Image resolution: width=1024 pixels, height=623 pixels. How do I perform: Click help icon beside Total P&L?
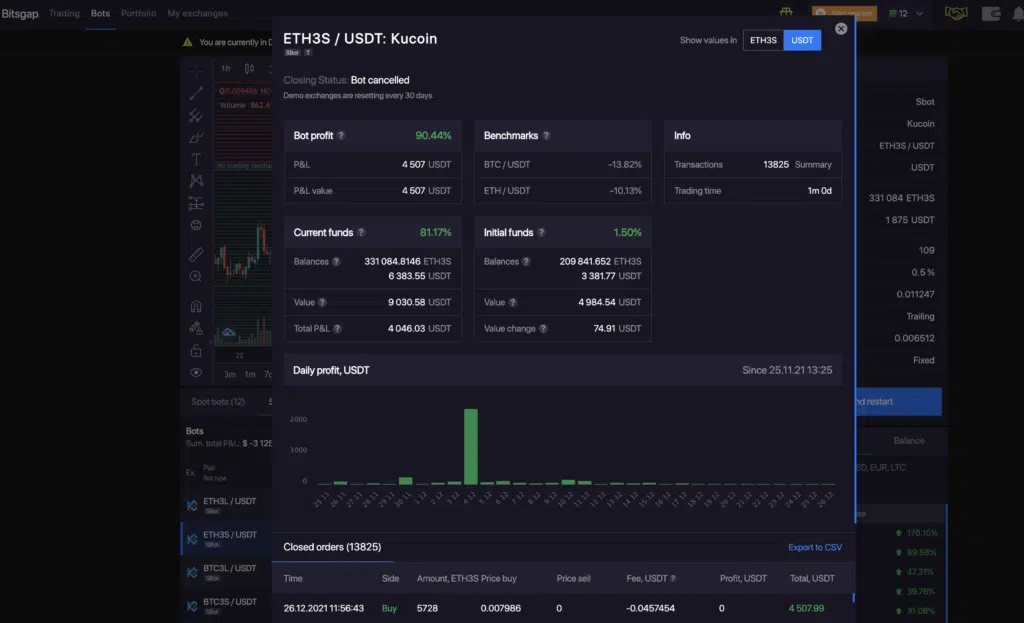tap(337, 328)
